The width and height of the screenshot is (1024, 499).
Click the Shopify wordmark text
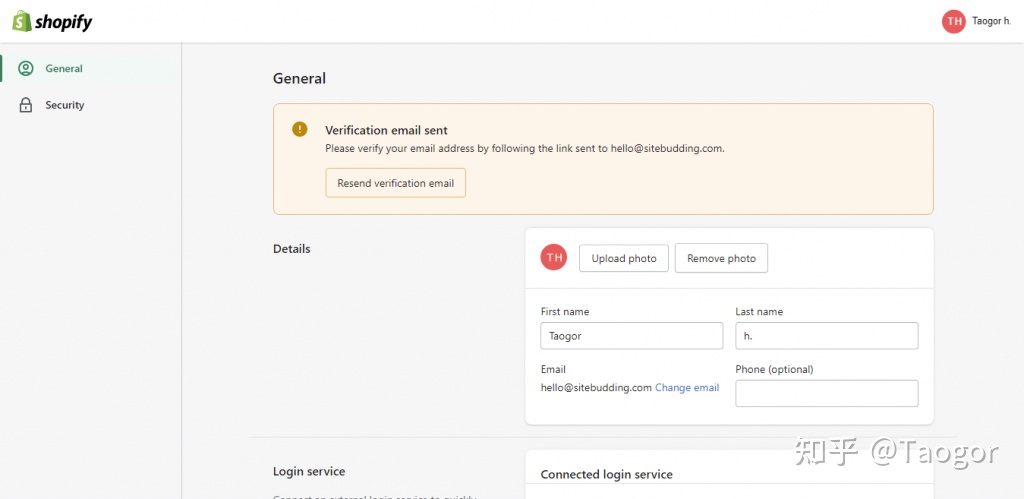click(64, 22)
